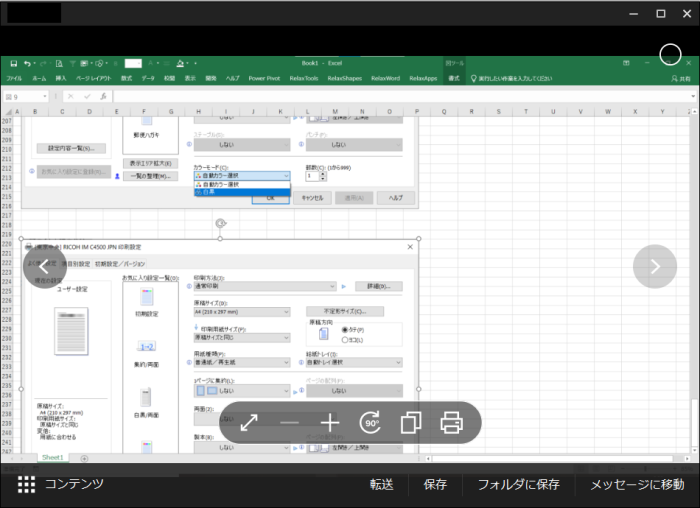Open the ホーム ribbon tab
The image size is (700, 508).
39,79
